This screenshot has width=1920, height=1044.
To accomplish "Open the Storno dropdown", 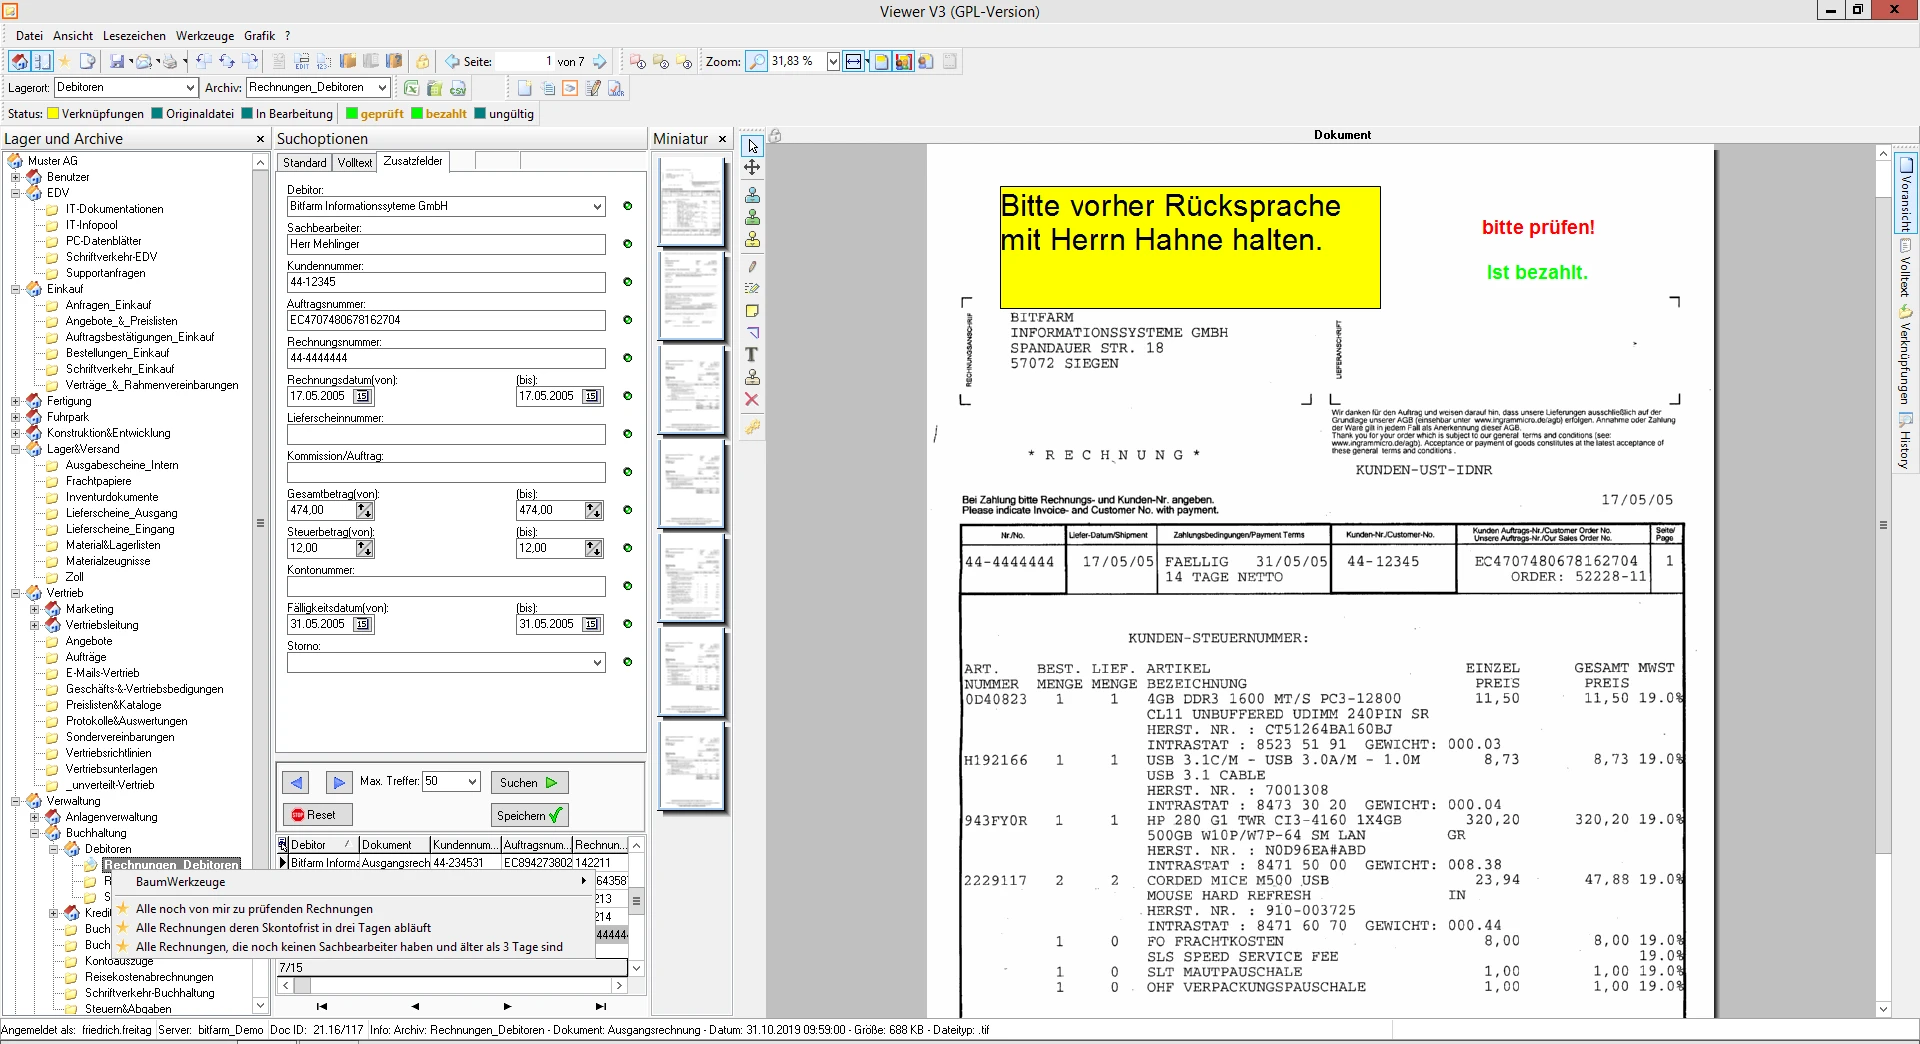I will (x=597, y=663).
